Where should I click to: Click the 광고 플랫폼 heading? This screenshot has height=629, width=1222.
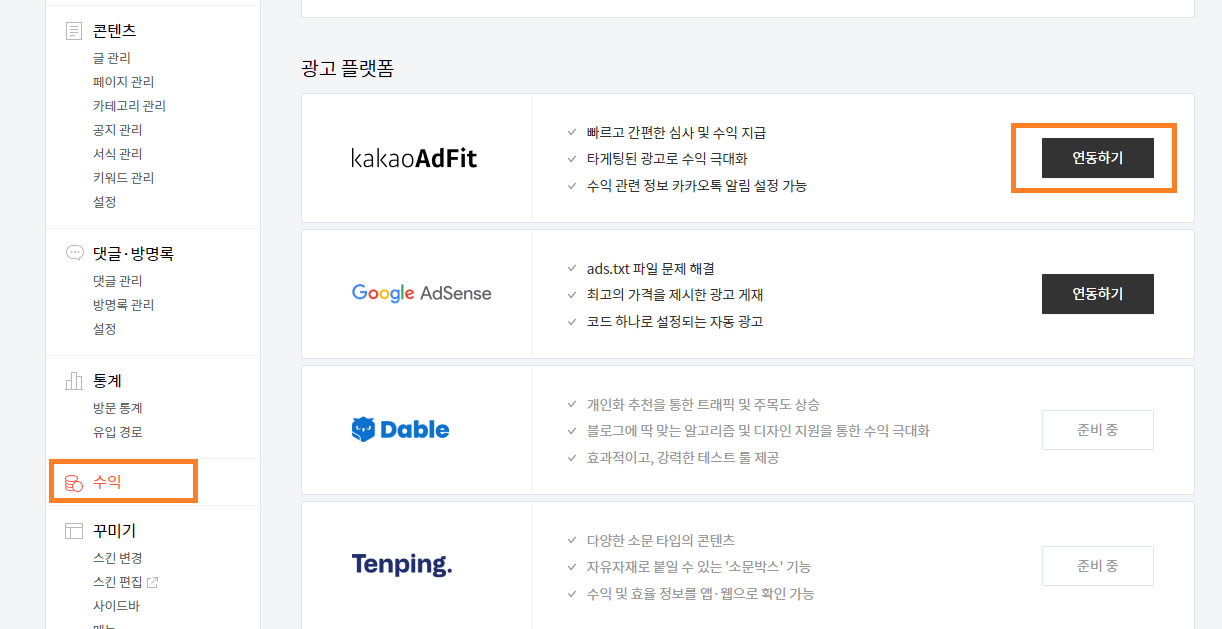[348, 68]
